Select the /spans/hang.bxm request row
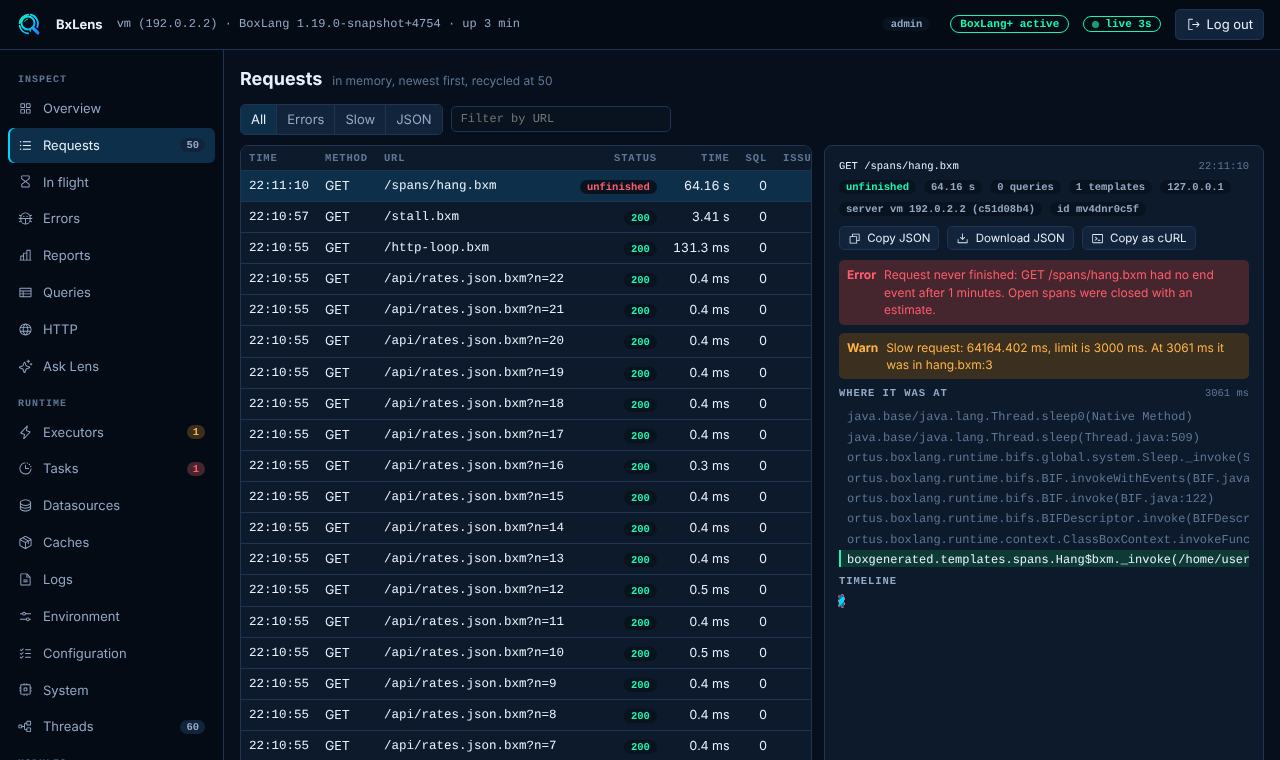The width and height of the screenshot is (1280, 760). (526, 186)
